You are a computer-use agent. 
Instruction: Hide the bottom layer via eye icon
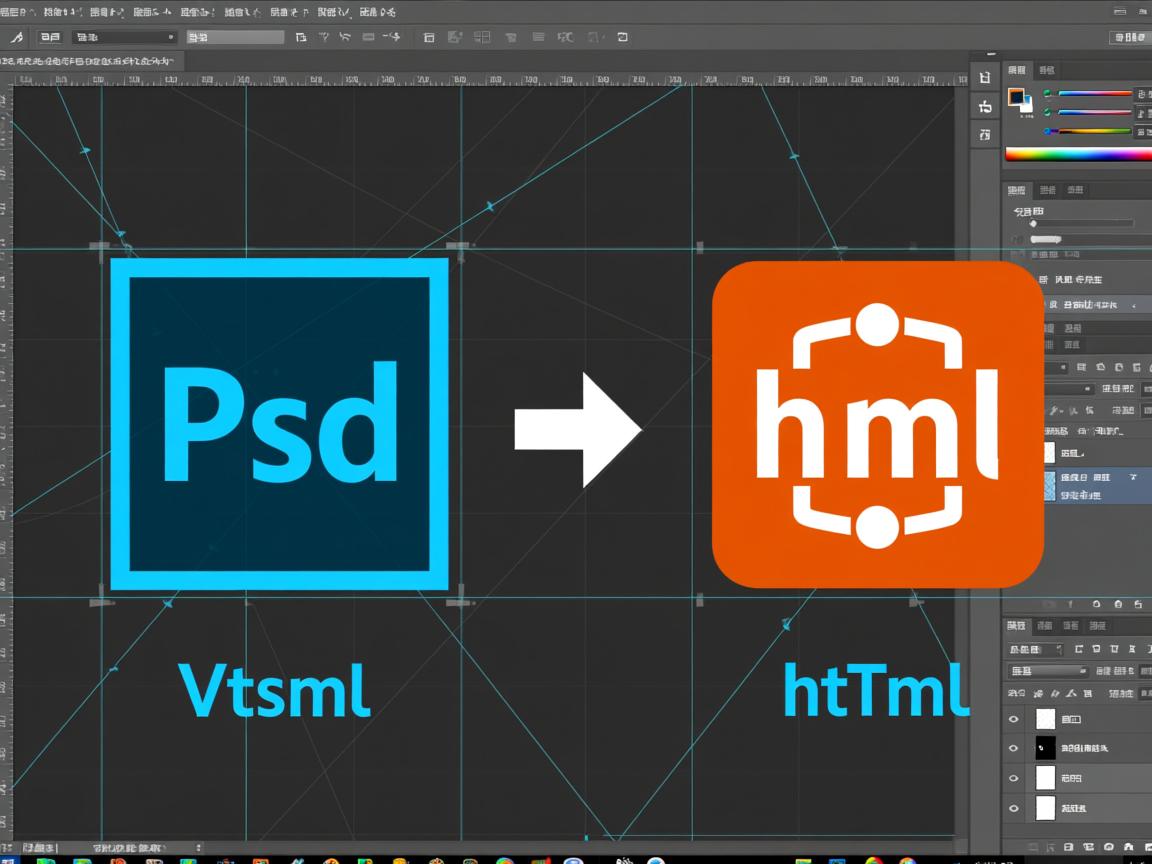pos(1014,808)
